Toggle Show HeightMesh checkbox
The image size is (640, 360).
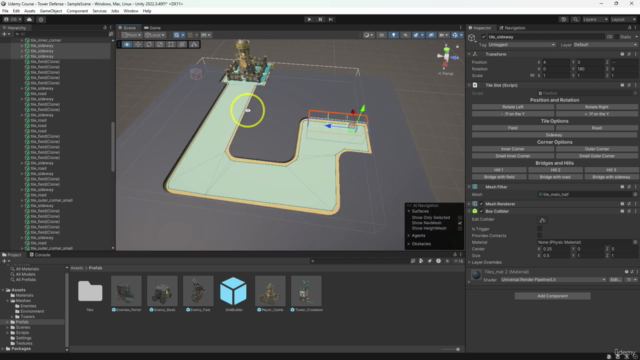pyautogui.click(x=460, y=228)
